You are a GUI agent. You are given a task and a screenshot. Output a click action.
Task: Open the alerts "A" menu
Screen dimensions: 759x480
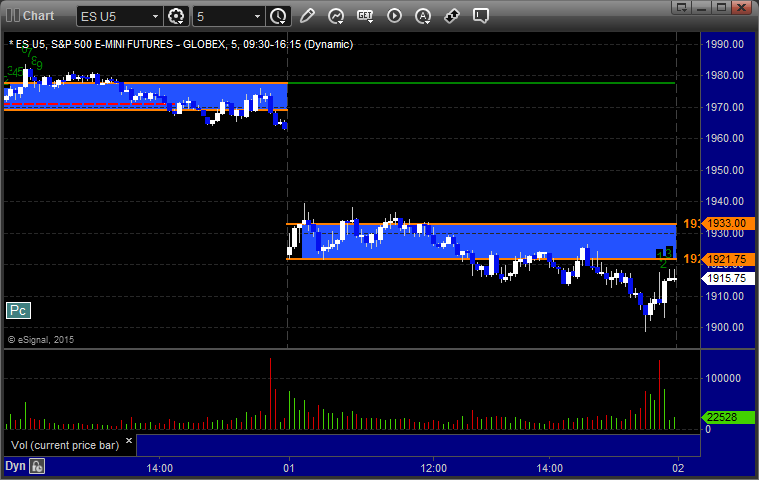coord(423,16)
